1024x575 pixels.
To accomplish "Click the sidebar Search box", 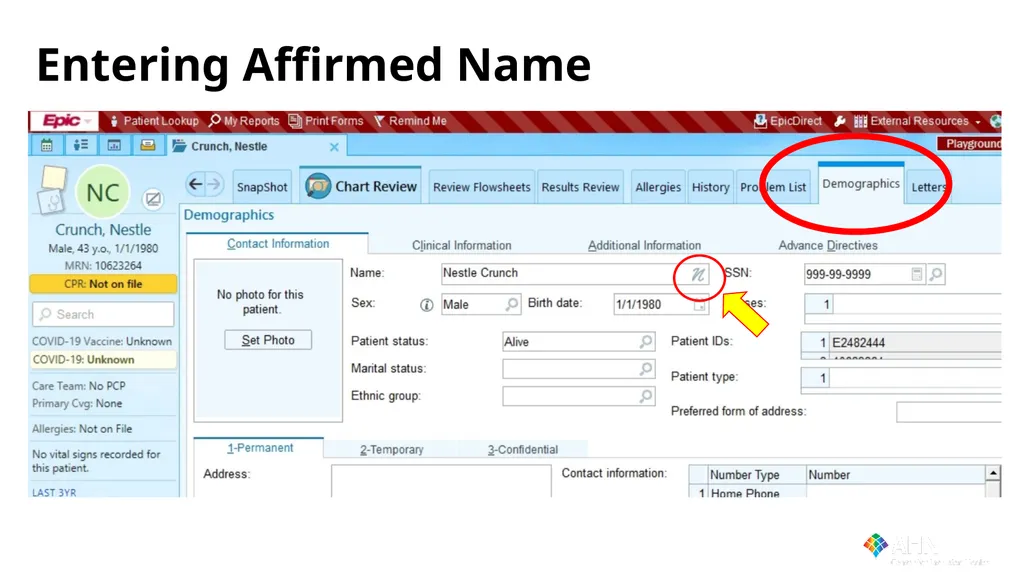I will pyautogui.click(x=103, y=314).
